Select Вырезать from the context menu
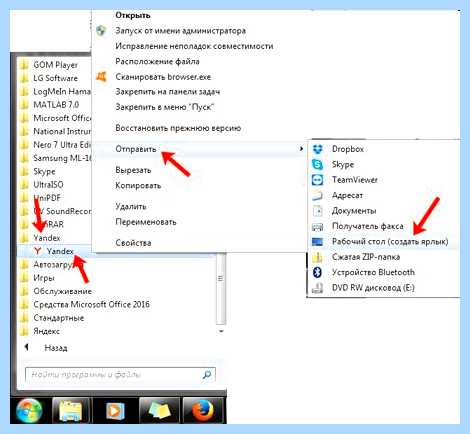470x434 pixels. click(x=133, y=170)
